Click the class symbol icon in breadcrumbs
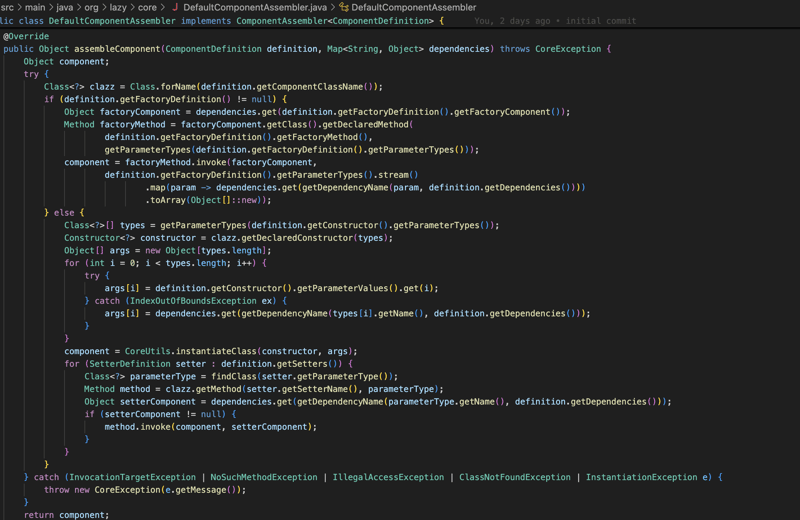 point(343,7)
